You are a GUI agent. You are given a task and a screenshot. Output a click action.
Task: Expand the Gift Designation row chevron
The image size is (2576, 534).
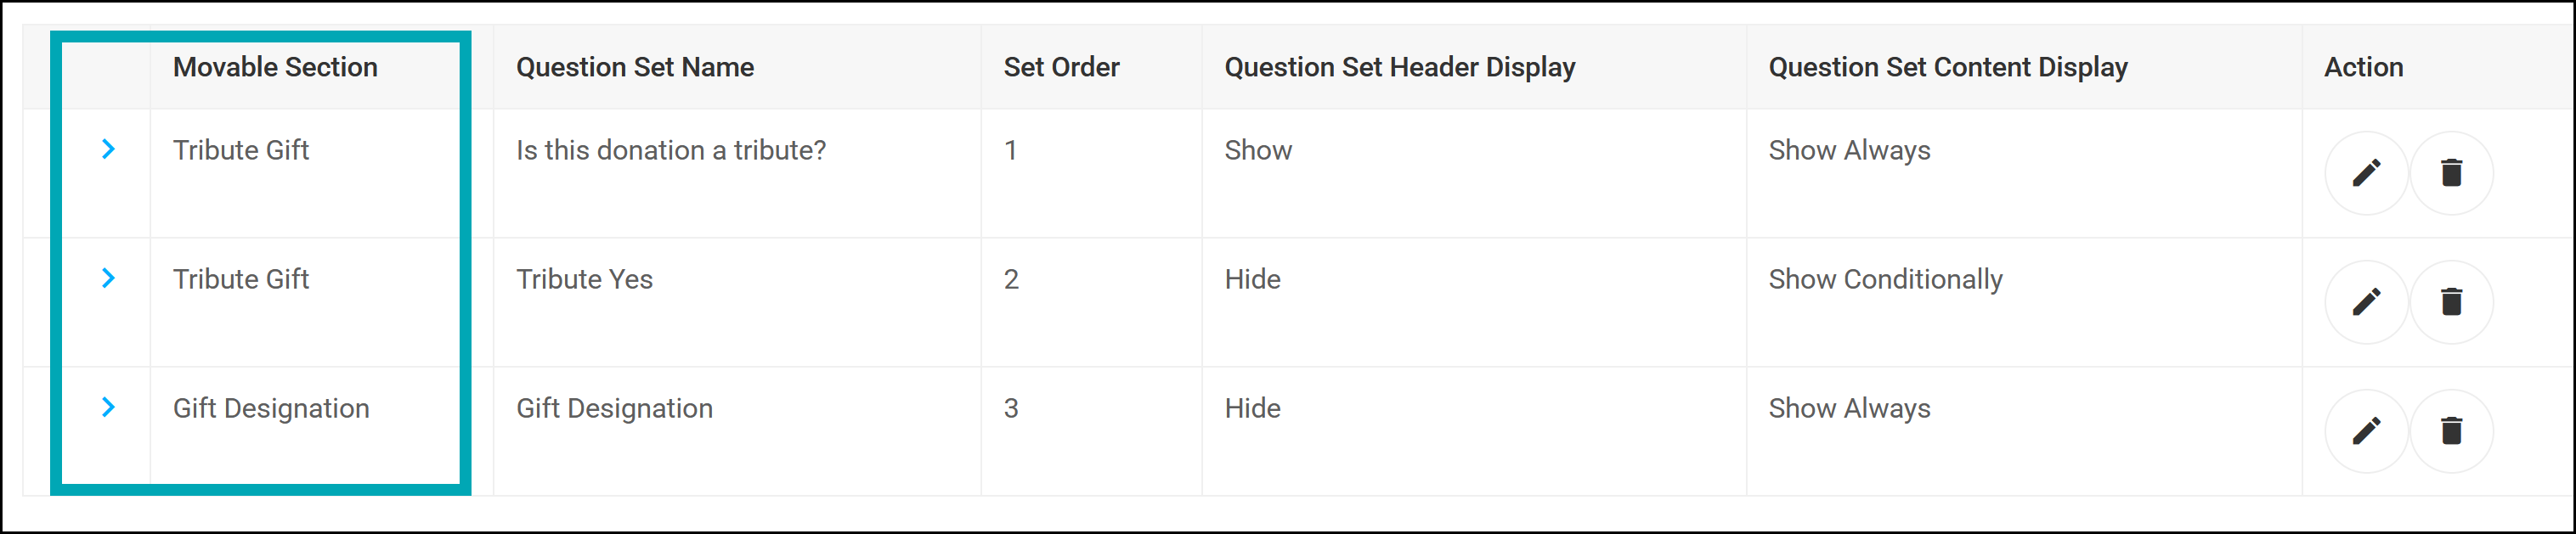(x=108, y=408)
